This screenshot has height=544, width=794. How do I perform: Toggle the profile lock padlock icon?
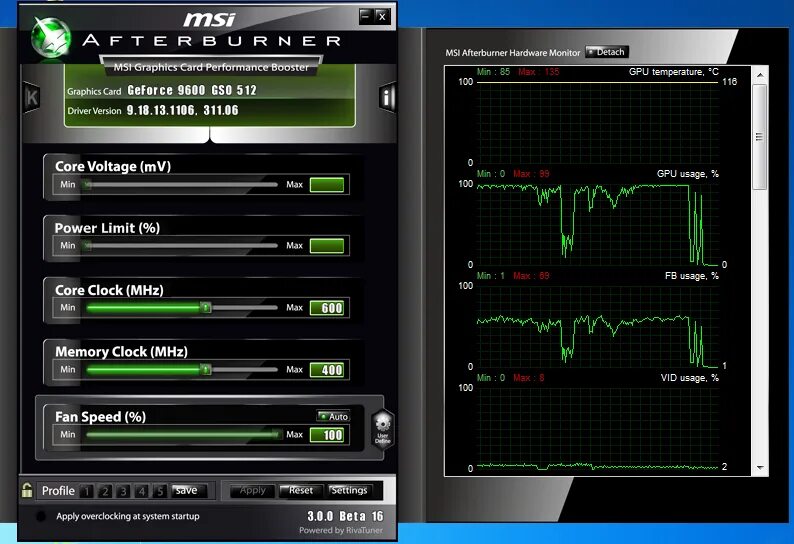[27, 490]
